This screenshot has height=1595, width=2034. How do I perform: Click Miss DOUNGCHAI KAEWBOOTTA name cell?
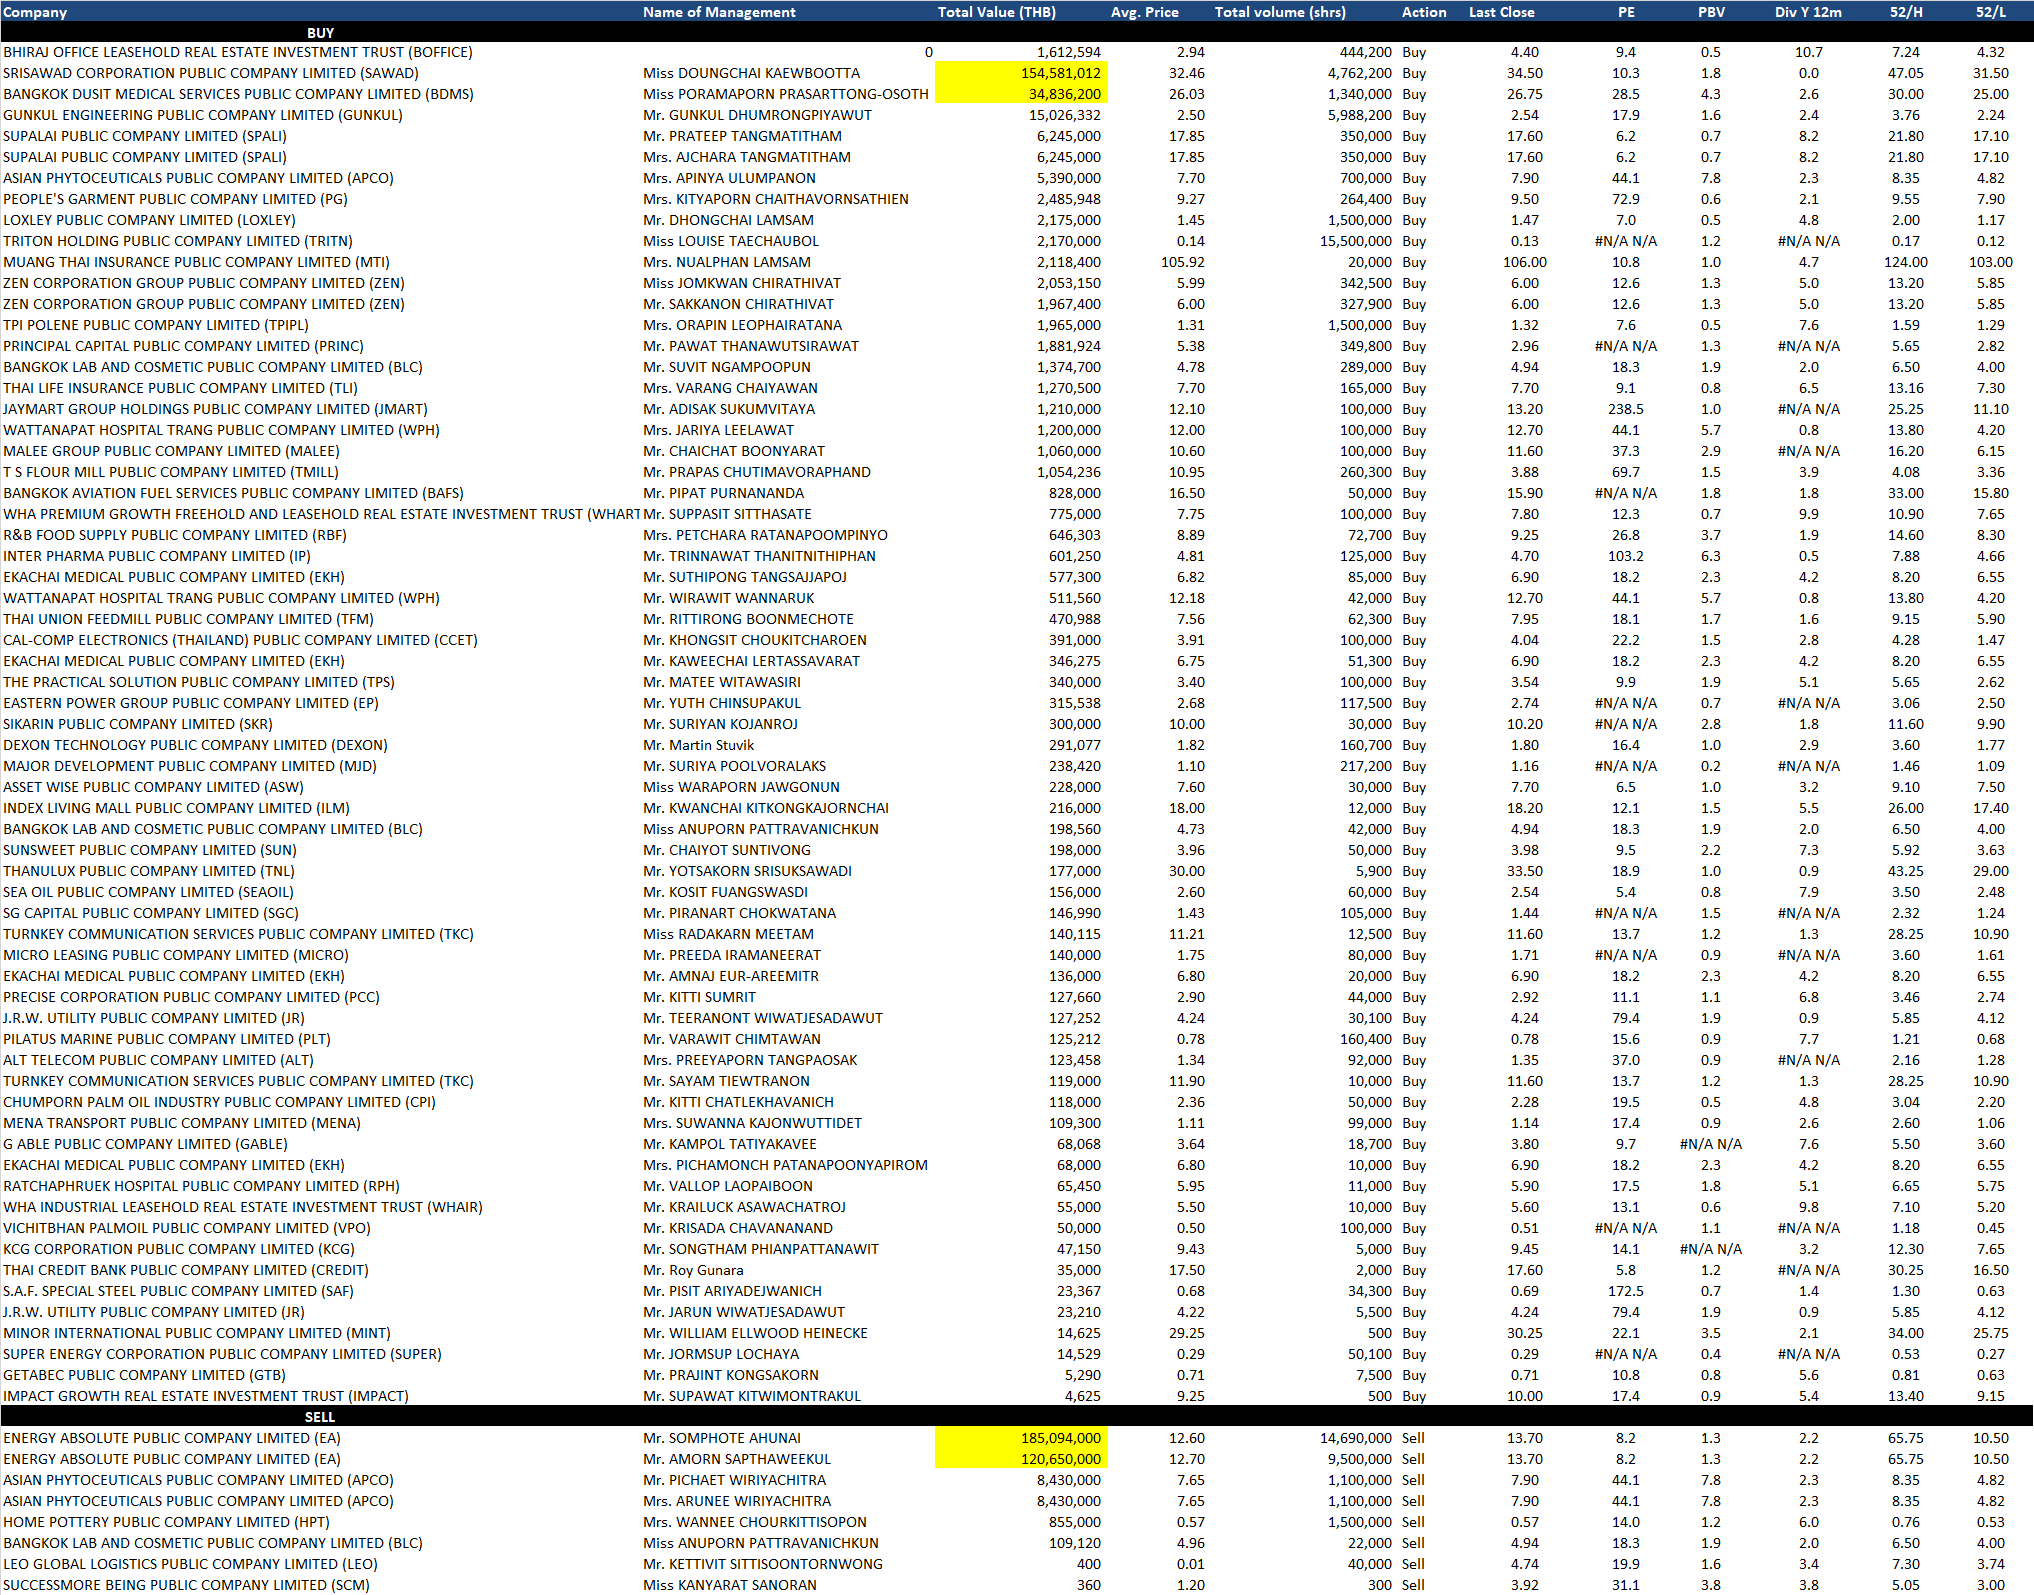tap(751, 73)
